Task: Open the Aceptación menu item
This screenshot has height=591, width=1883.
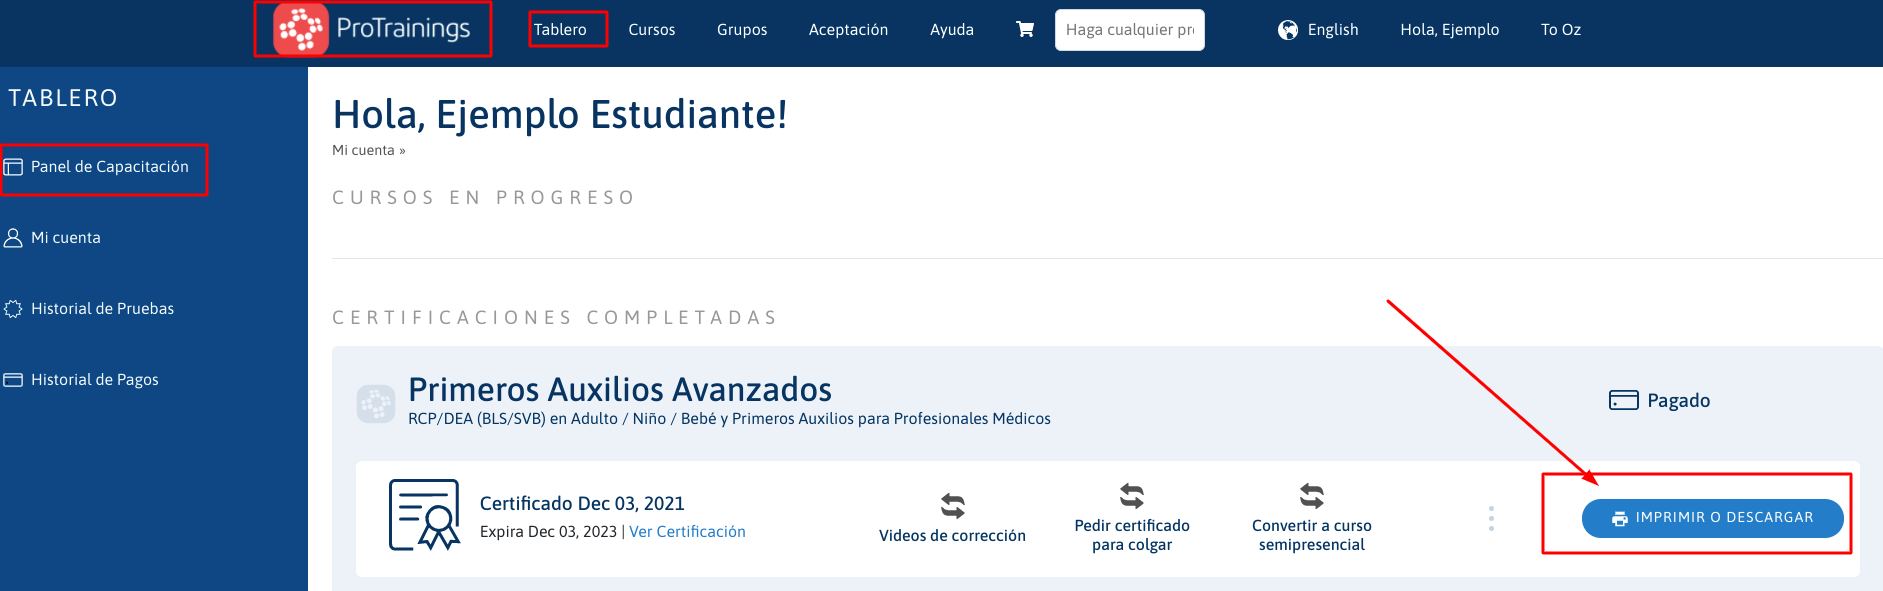Action: click(848, 30)
